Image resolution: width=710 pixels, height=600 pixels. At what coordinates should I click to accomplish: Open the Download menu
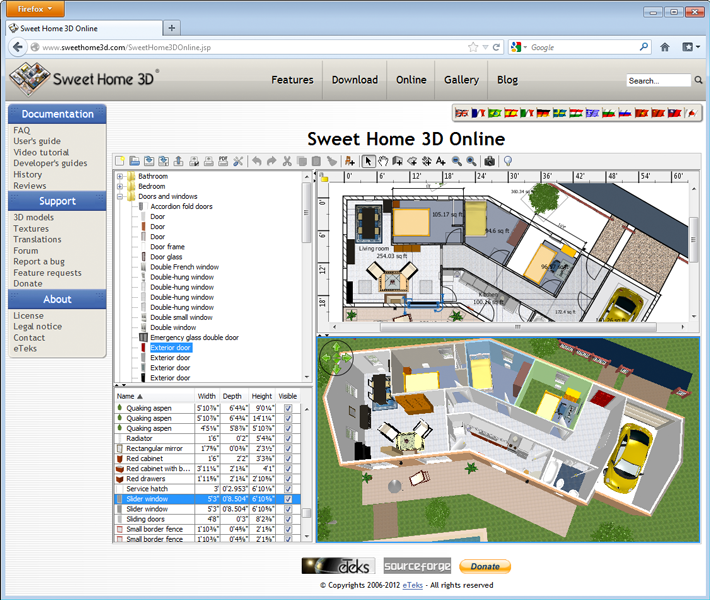point(355,80)
